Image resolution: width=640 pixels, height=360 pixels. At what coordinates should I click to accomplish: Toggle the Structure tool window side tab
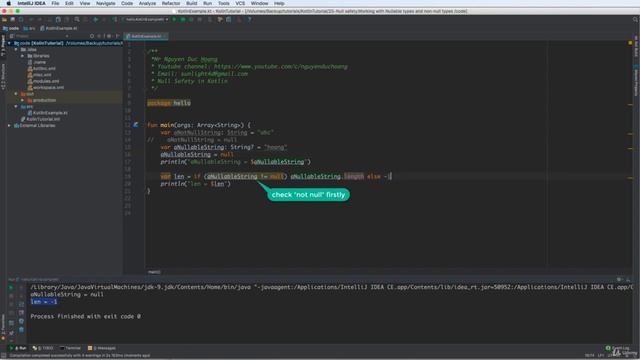3,76
